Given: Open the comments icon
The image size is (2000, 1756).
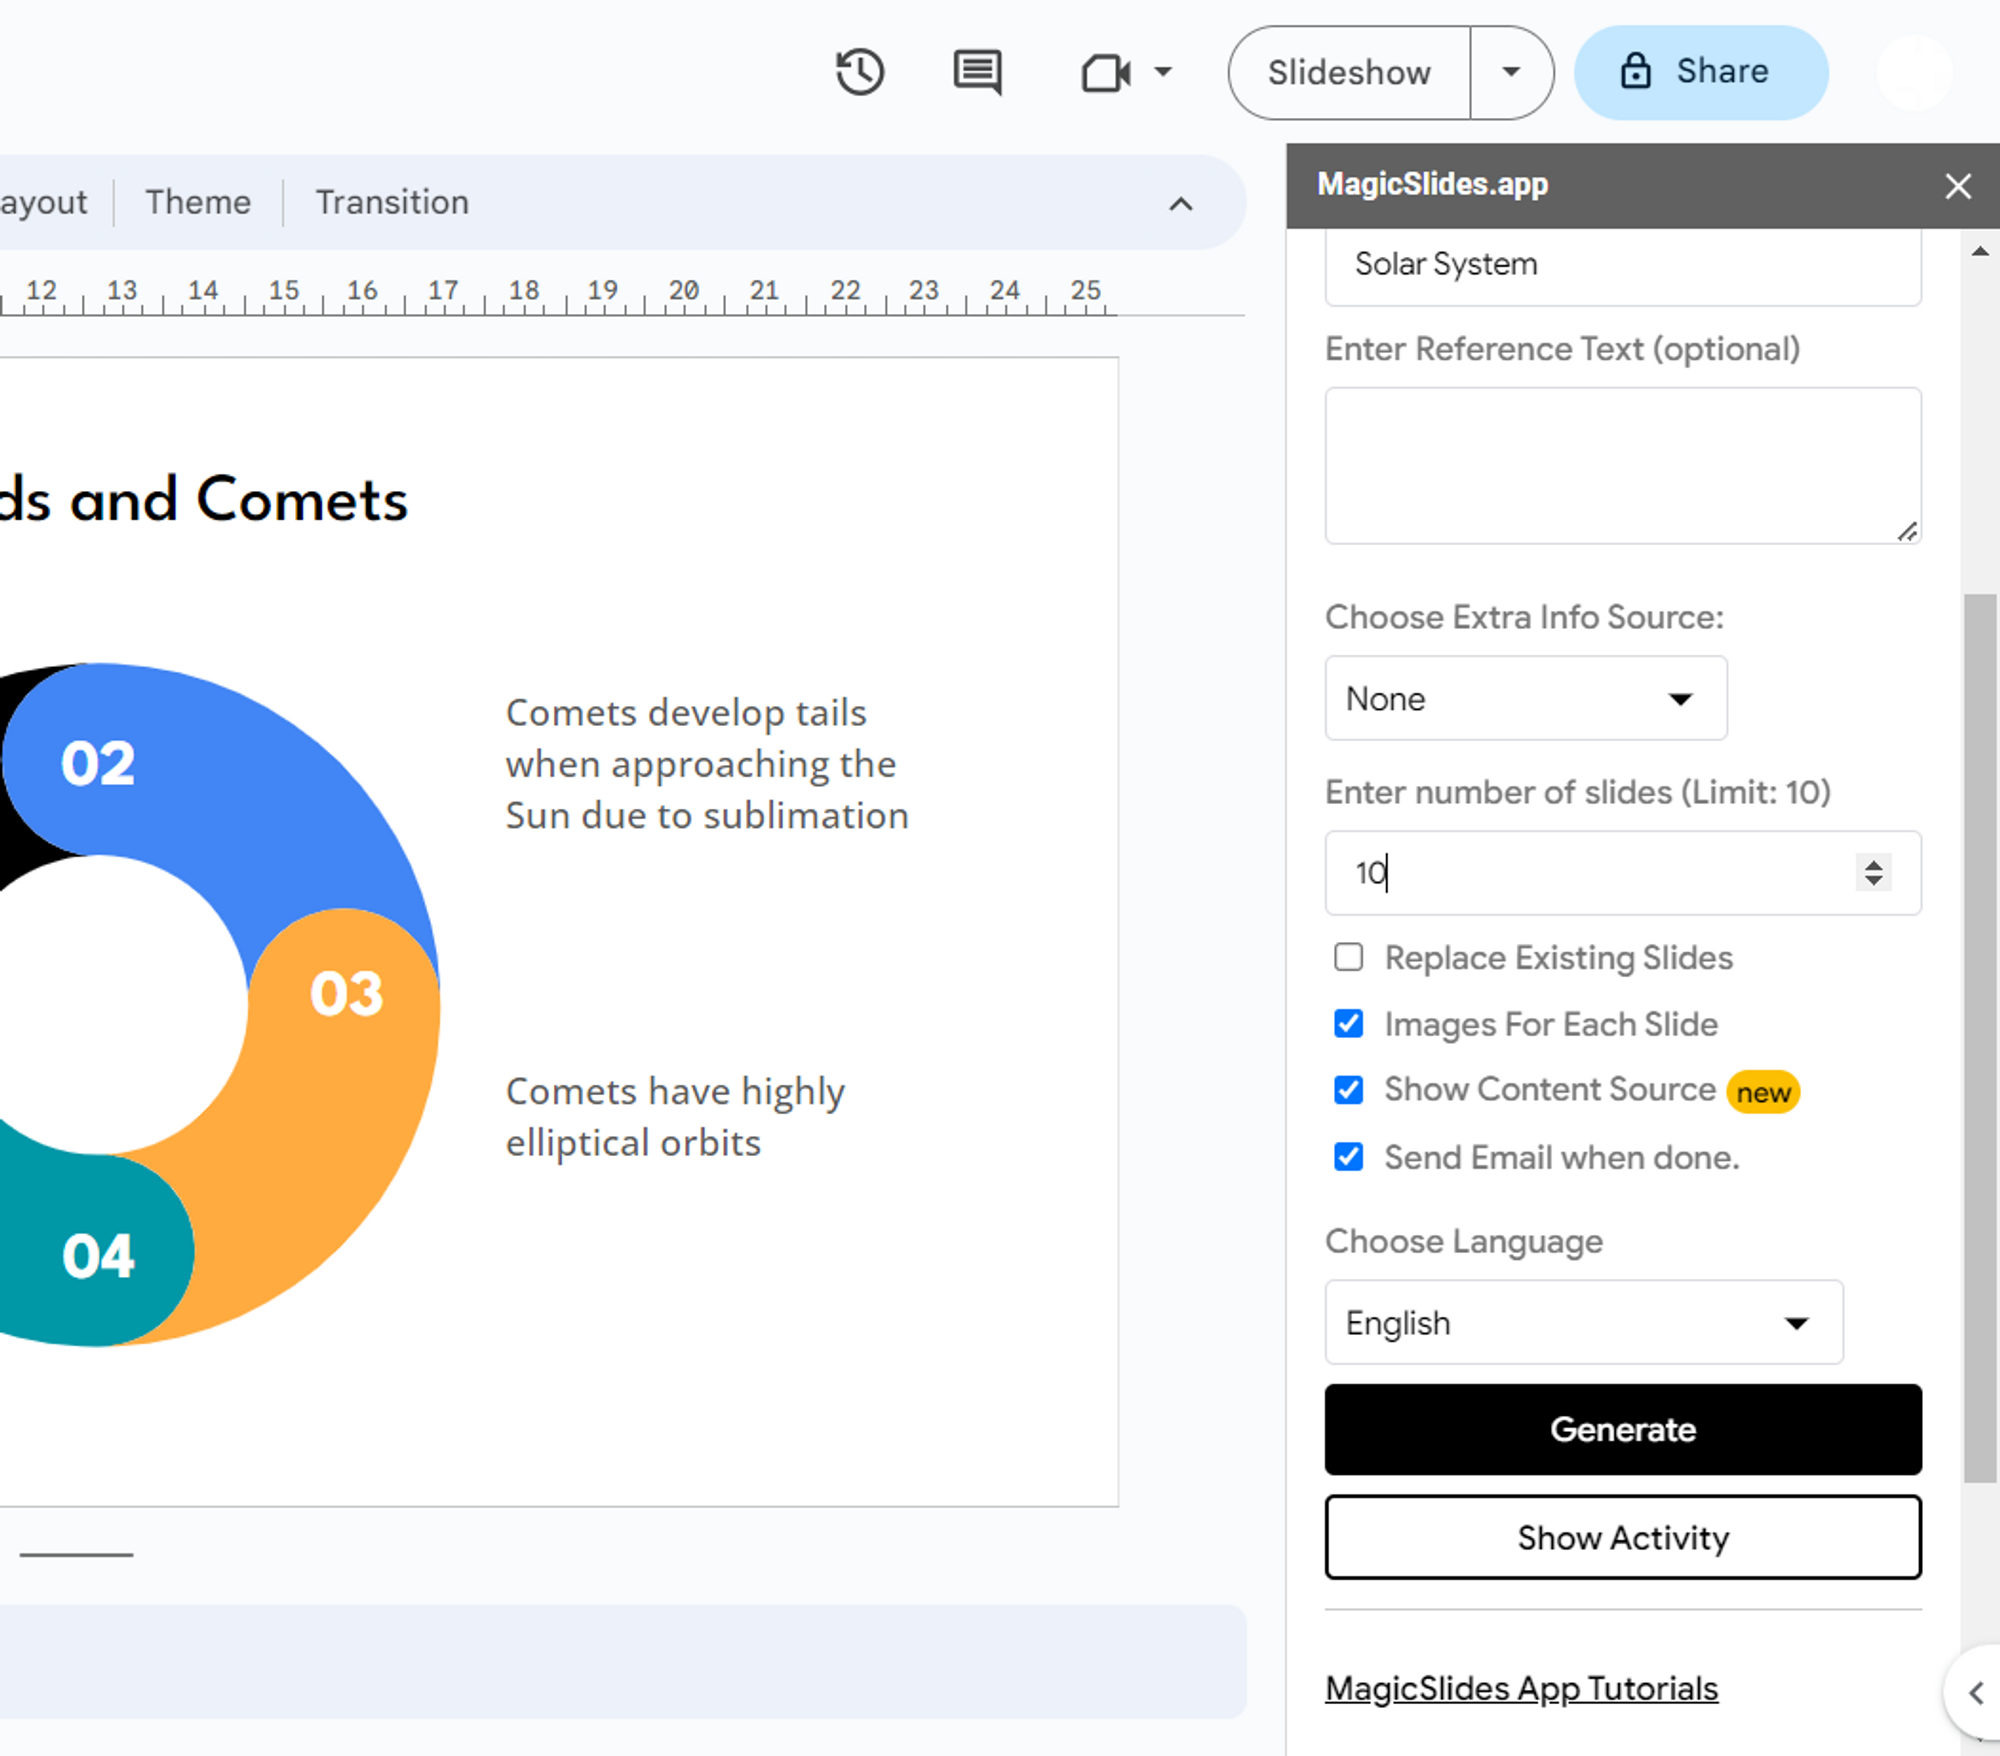Looking at the screenshot, I should (977, 72).
